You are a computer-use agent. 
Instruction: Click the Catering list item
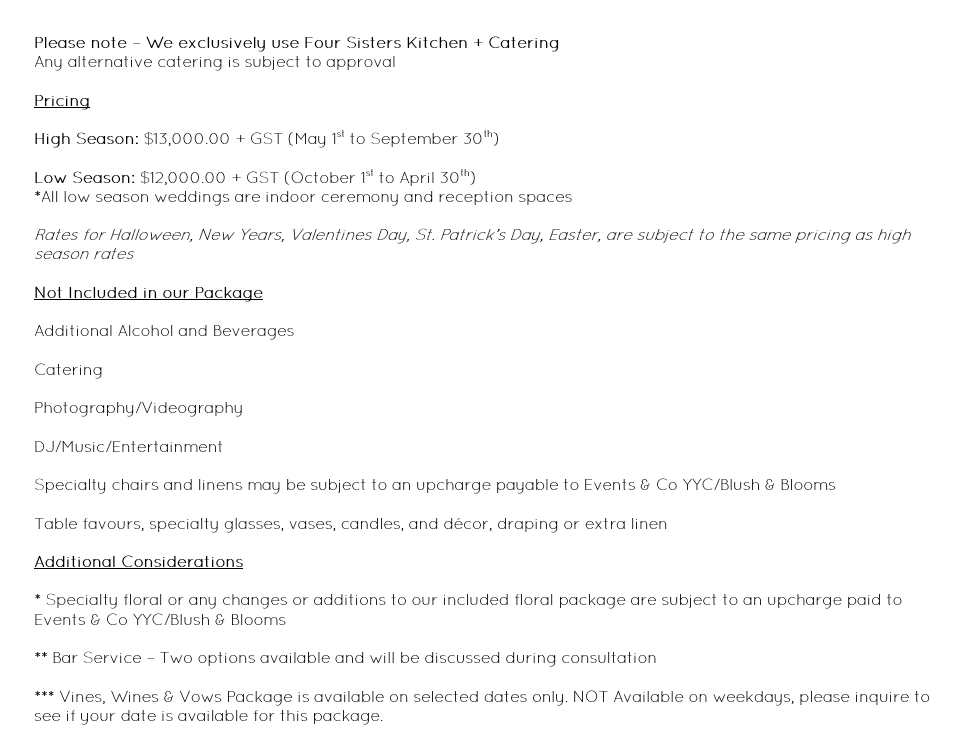coord(68,370)
